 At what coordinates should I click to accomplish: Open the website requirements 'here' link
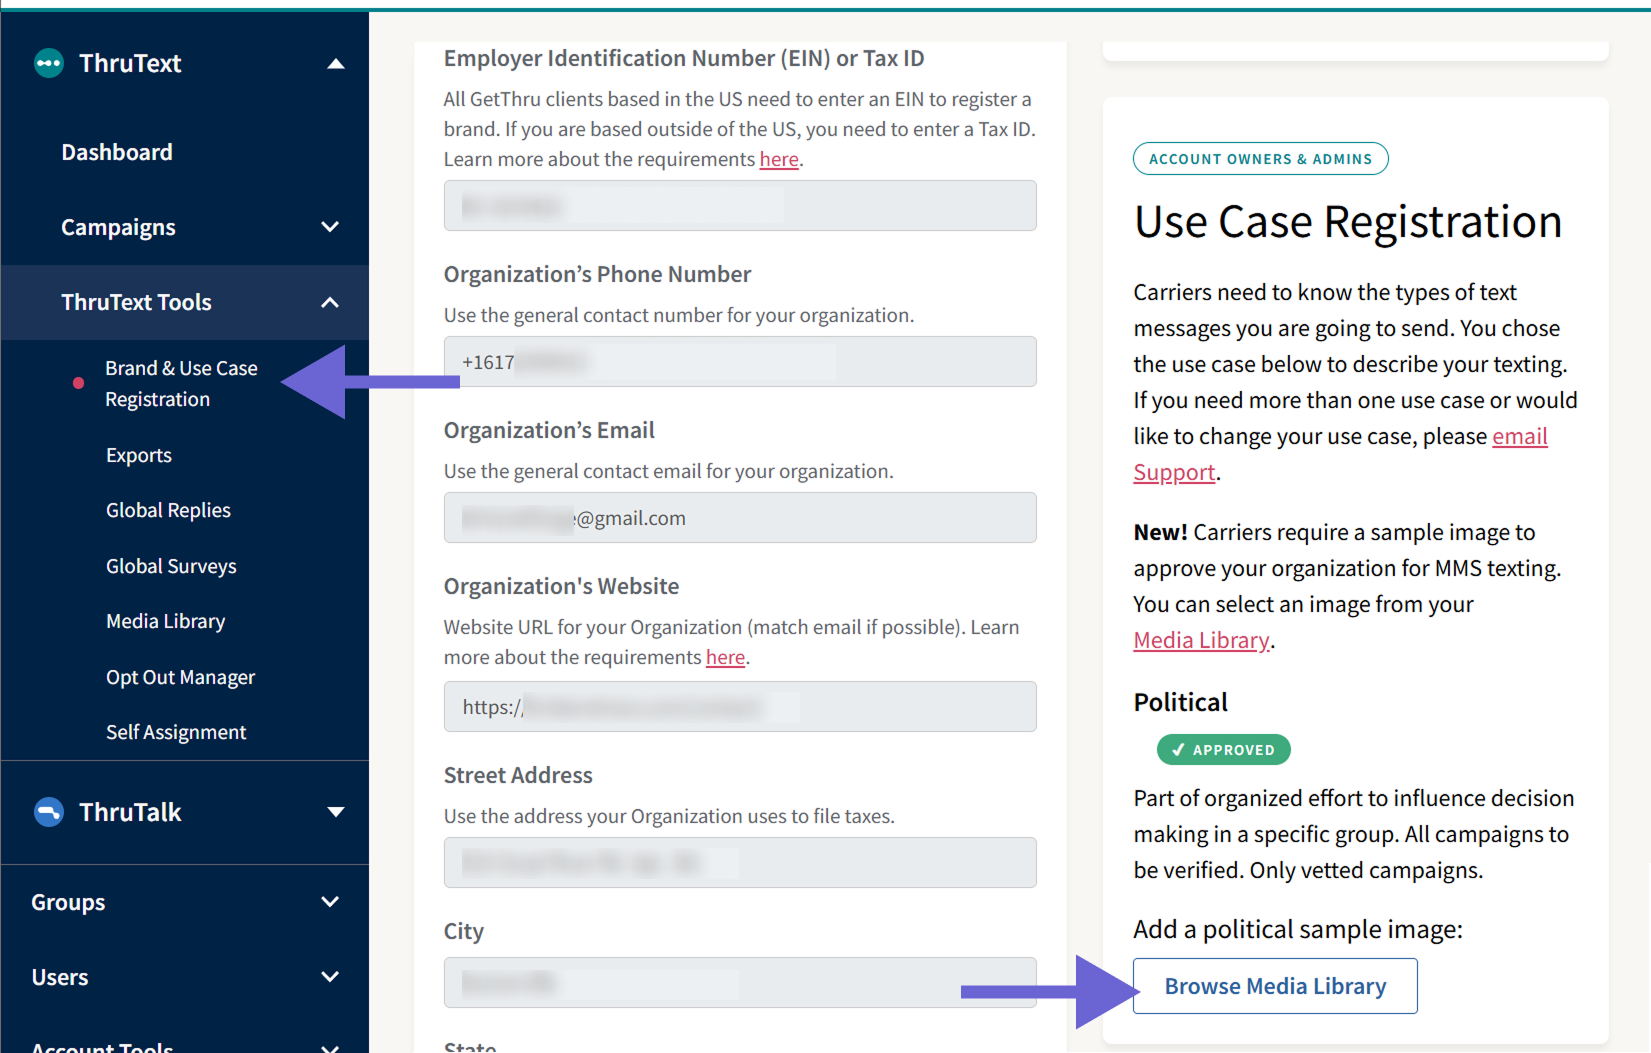point(725,657)
